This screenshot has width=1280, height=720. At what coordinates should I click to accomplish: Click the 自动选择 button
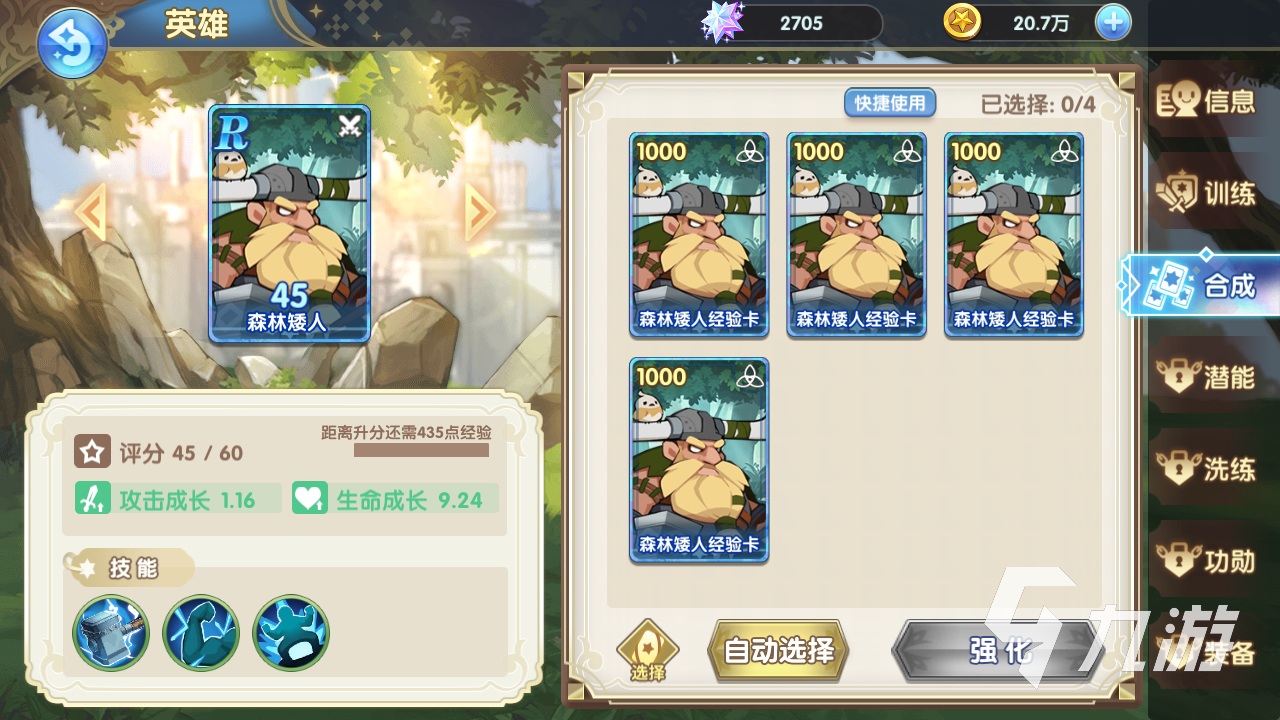coord(778,652)
